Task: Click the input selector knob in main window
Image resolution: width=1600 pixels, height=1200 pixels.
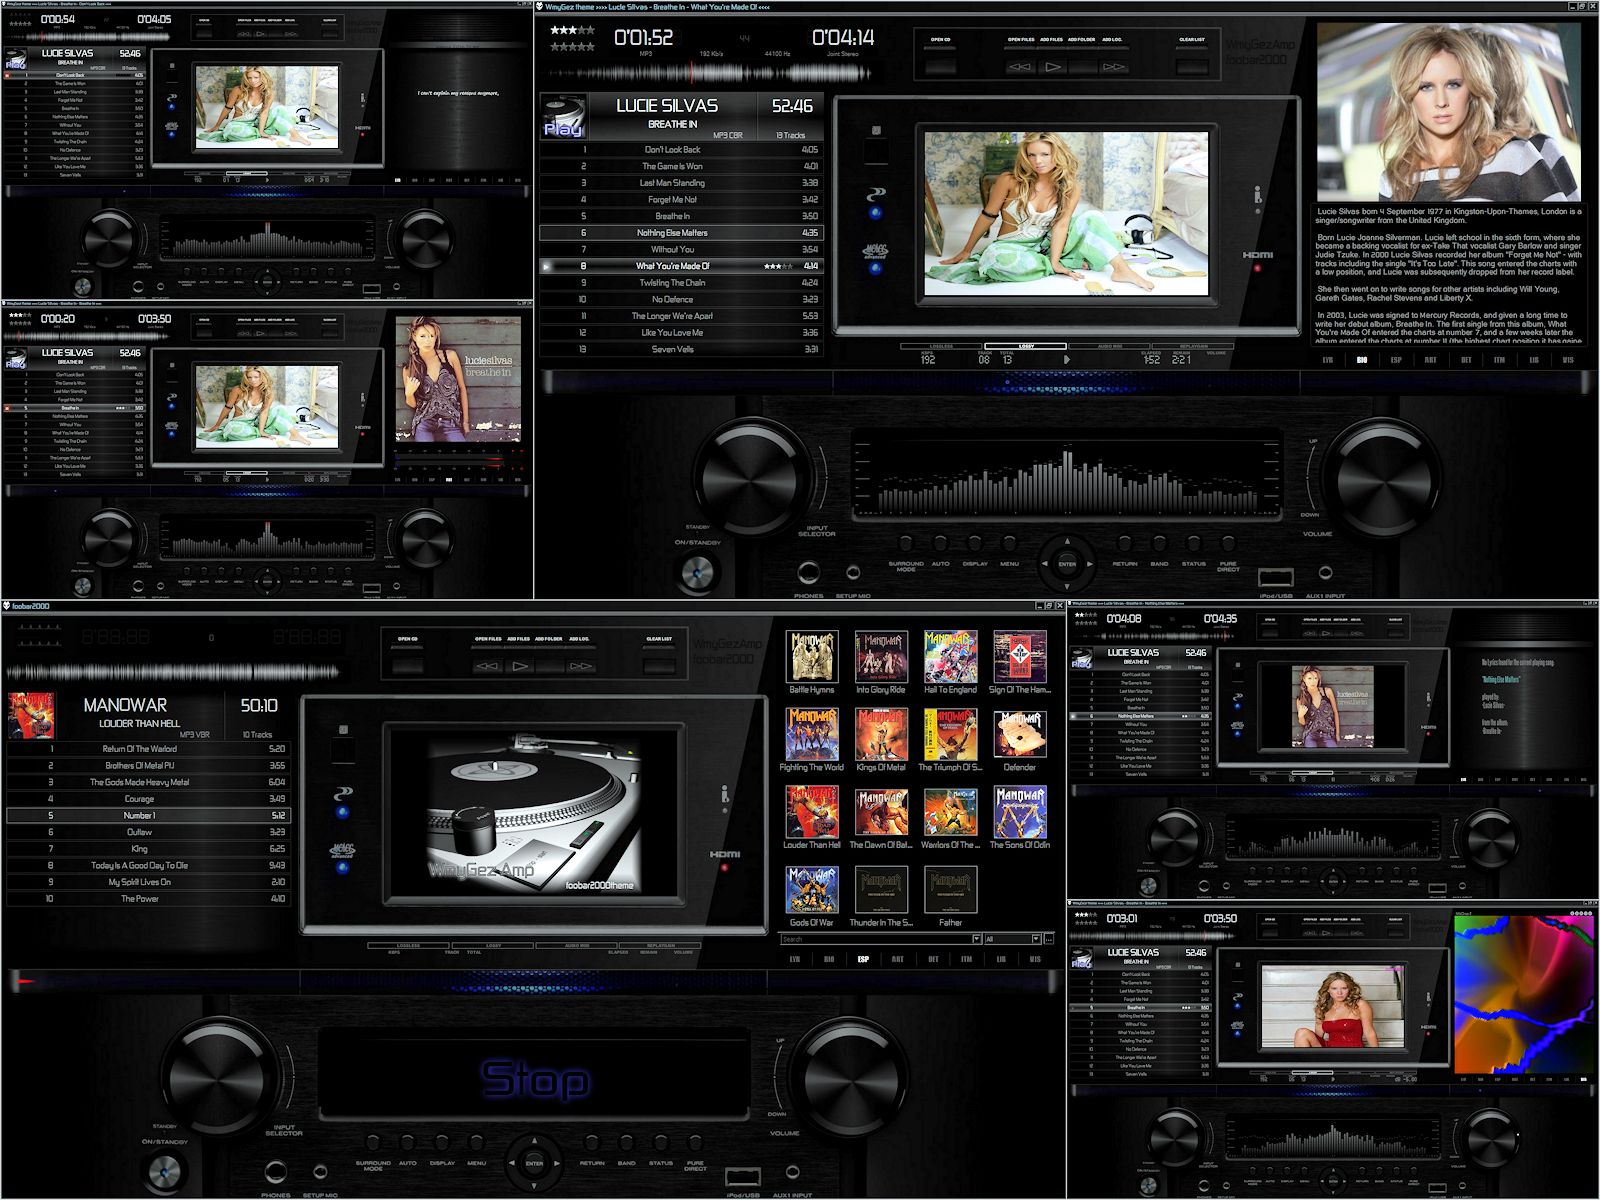Action: point(753,477)
